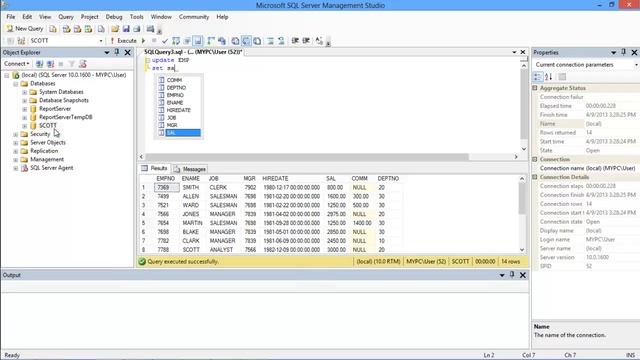
Task: Open the View menu
Action: click(x=45, y=17)
